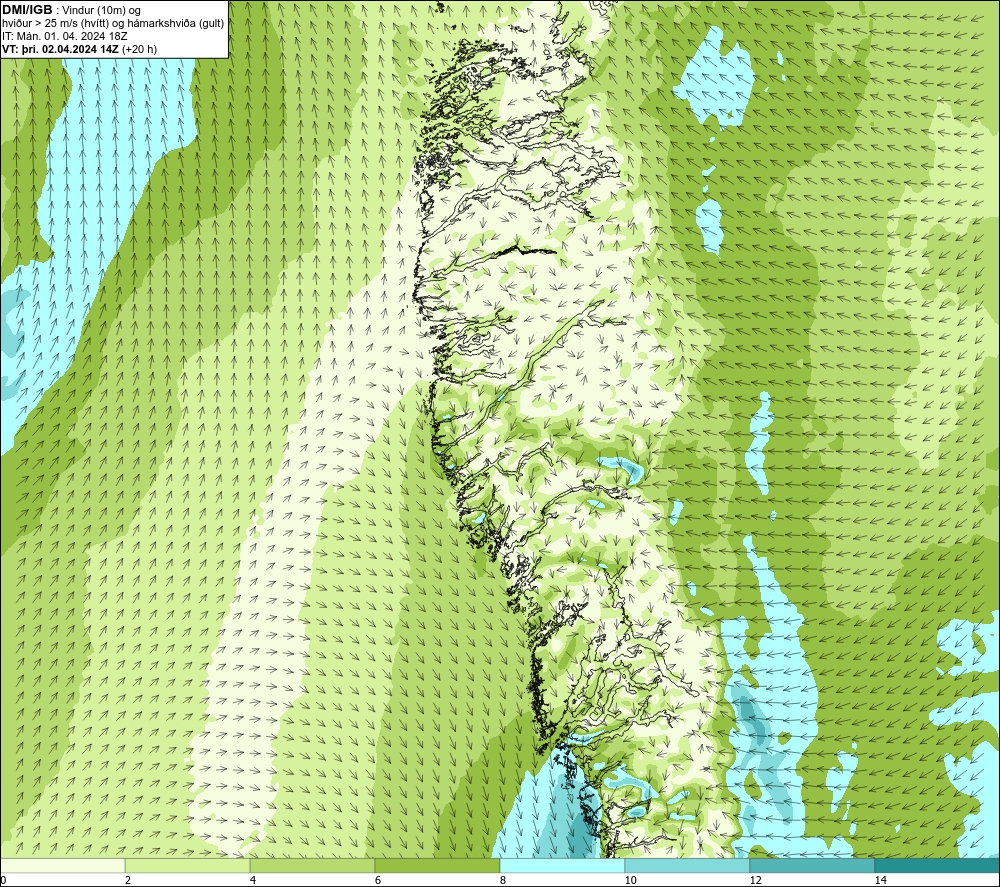Click the 0–2 m/s palest legend swatch
The image size is (1000, 887).
(62, 865)
